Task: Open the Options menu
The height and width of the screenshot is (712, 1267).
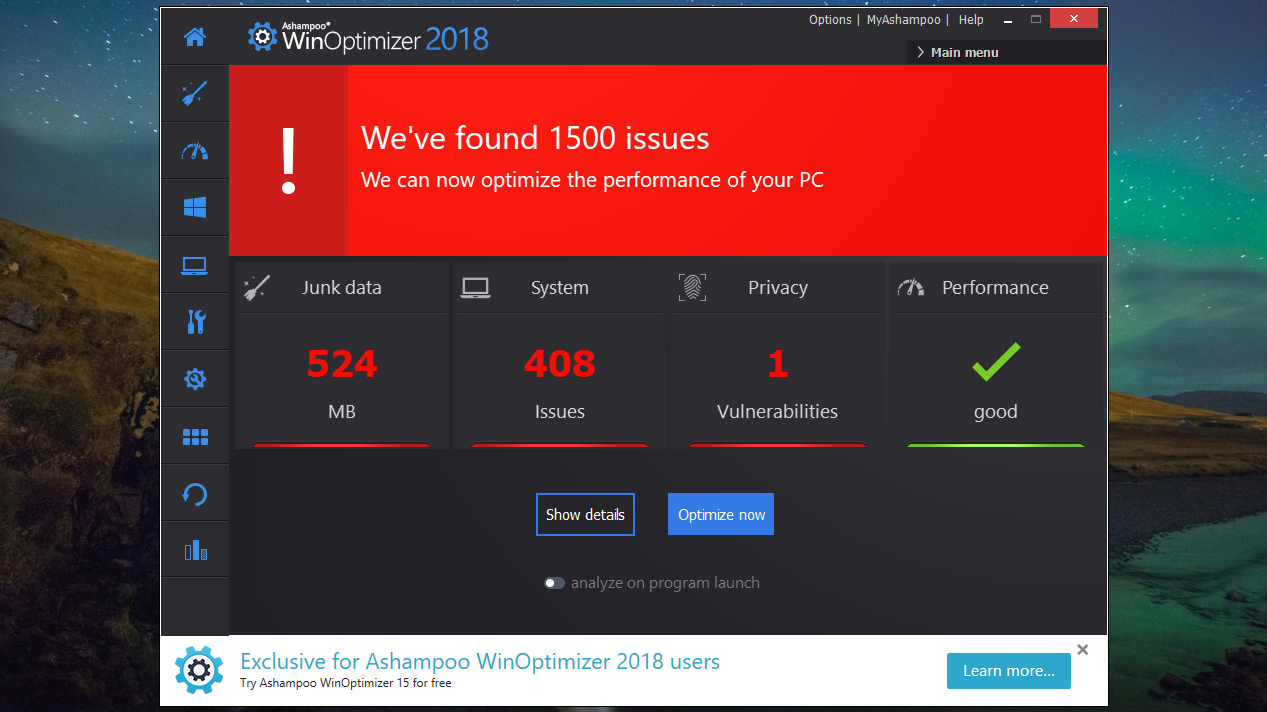Action: (830, 20)
